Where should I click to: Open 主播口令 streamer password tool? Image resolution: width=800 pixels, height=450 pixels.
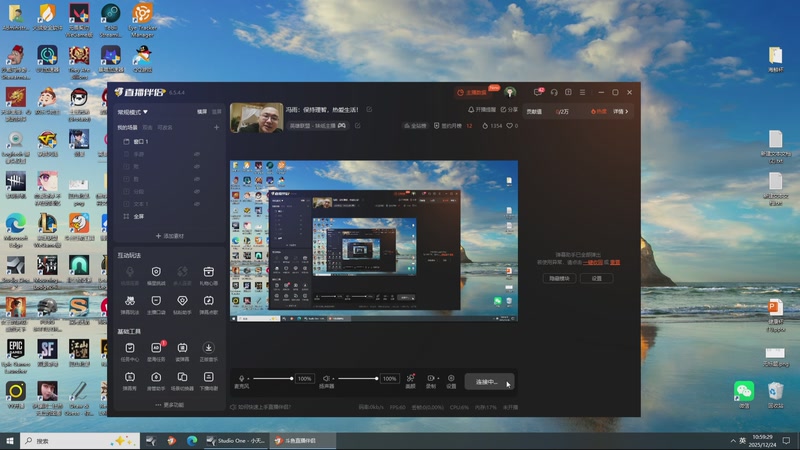point(156,305)
